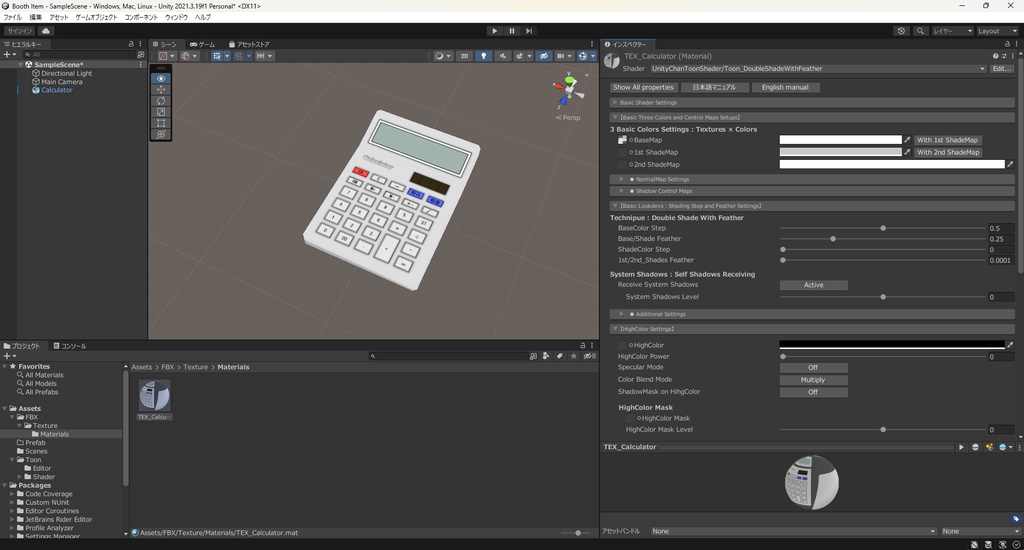Image resolution: width=1024 pixels, height=550 pixels.
Task: Click the BaseMap eyedropper icon
Action: pyautogui.click(x=907, y=140)
